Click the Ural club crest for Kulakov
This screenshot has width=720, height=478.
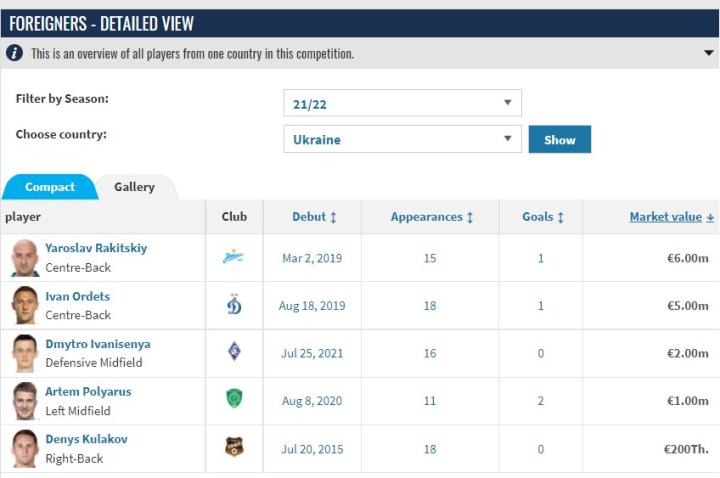[234, 448]
